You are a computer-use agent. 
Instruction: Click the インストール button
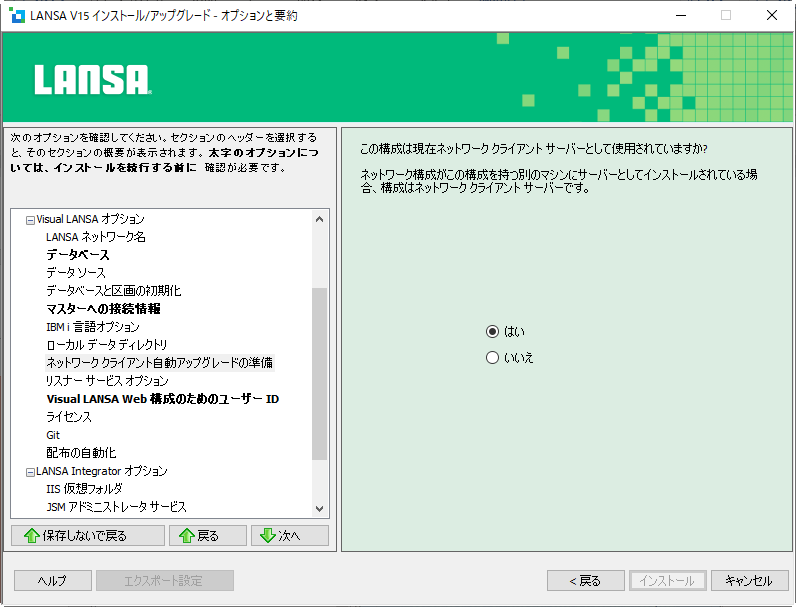tap(668, 581)
